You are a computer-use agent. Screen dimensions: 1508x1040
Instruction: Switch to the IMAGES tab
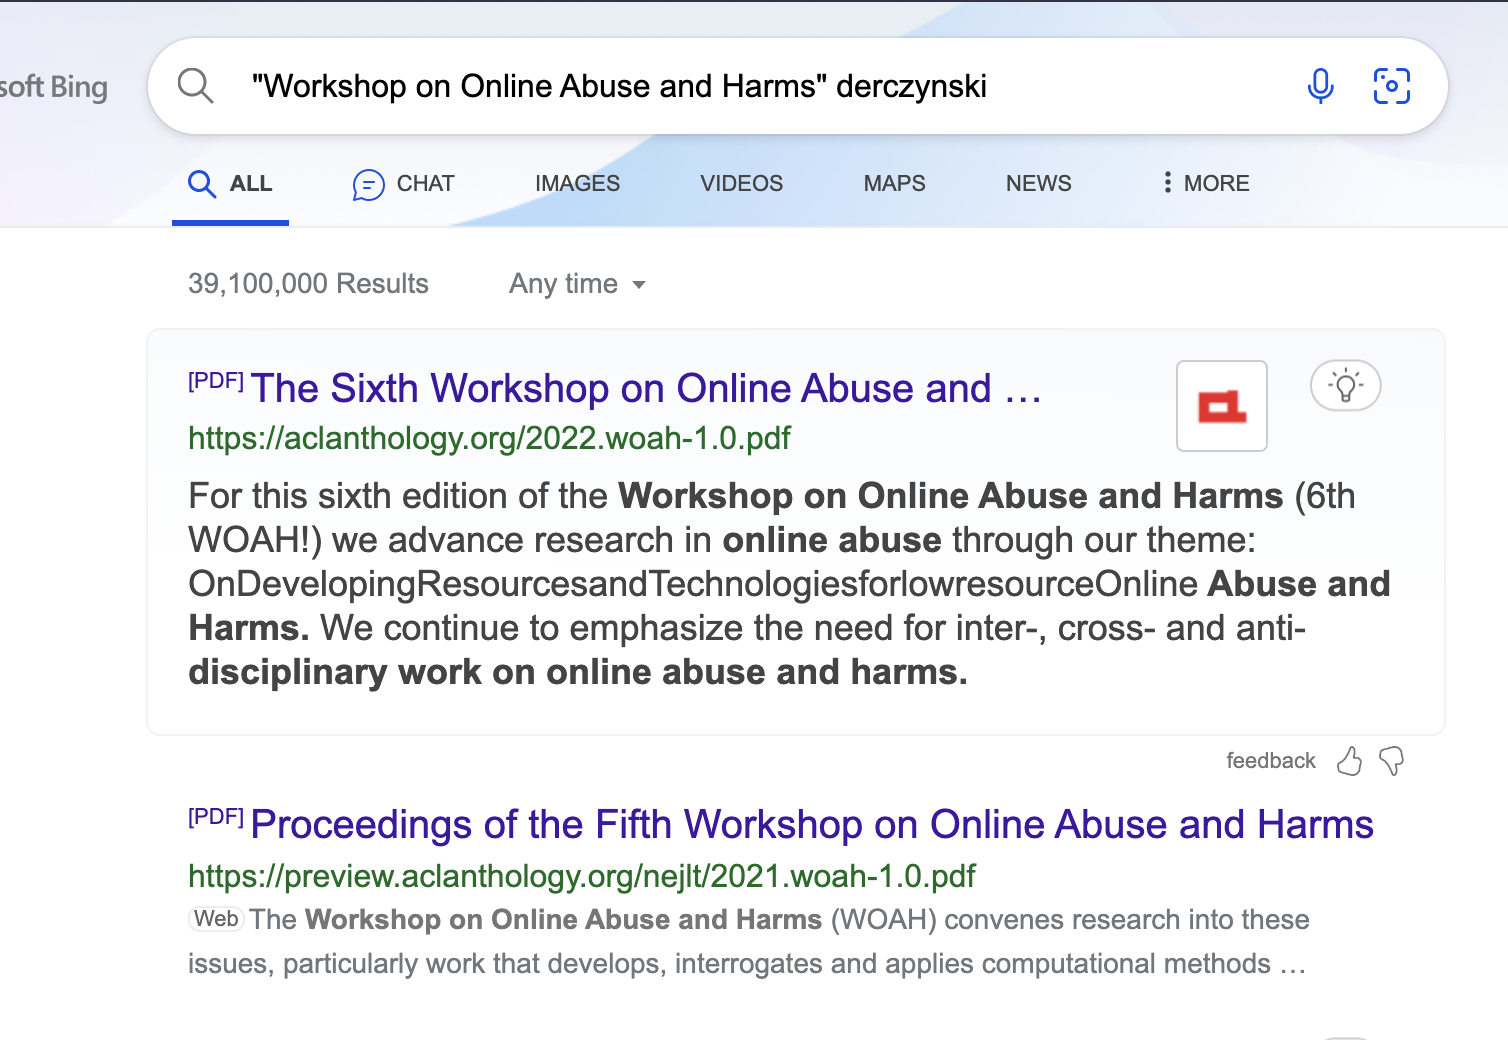[x=577, y=184]
